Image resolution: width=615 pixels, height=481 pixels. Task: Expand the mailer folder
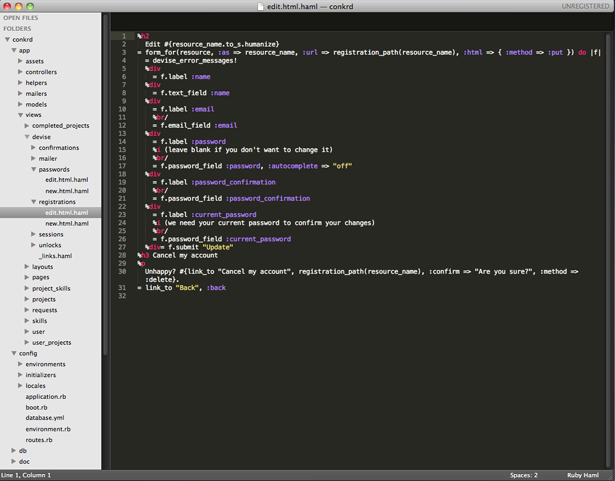pyautogui.click(x=33, y=159)
